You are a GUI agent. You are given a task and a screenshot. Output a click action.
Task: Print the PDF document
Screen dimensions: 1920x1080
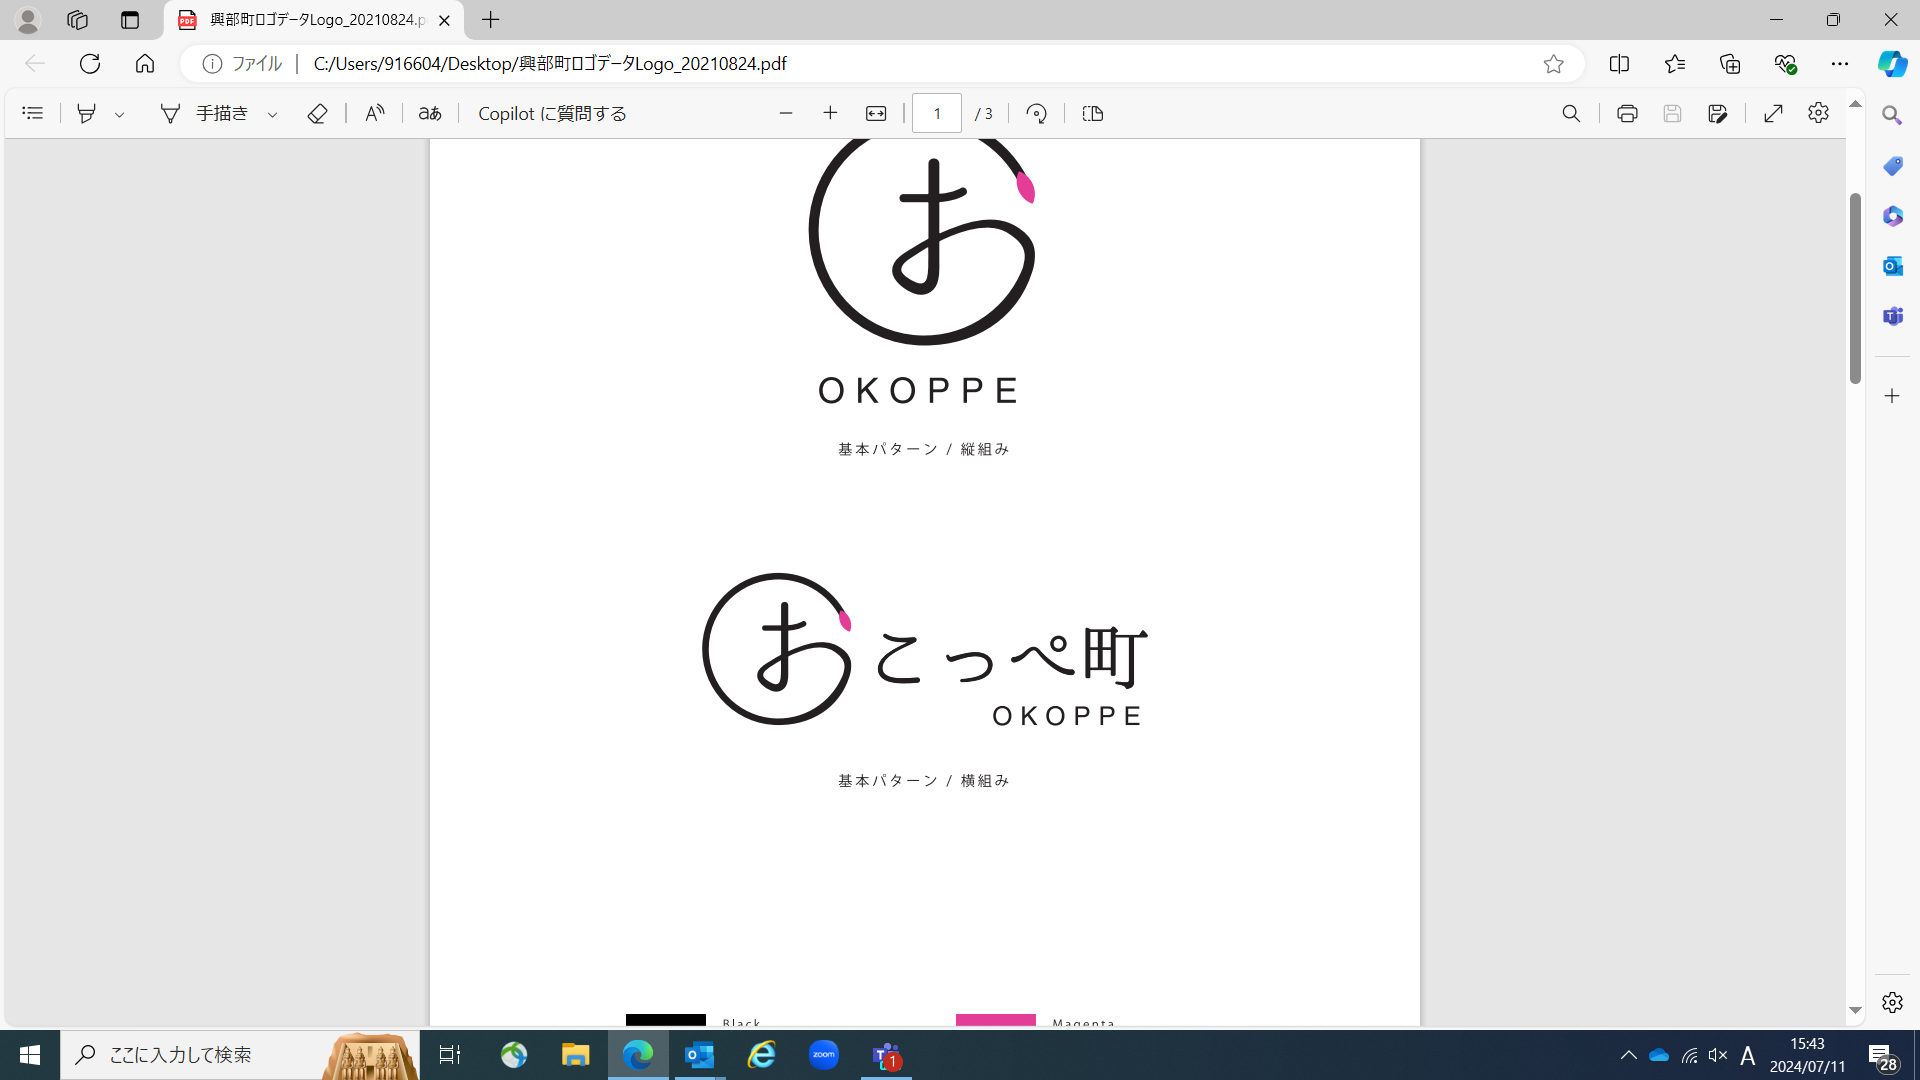[x=1627, y=113]
